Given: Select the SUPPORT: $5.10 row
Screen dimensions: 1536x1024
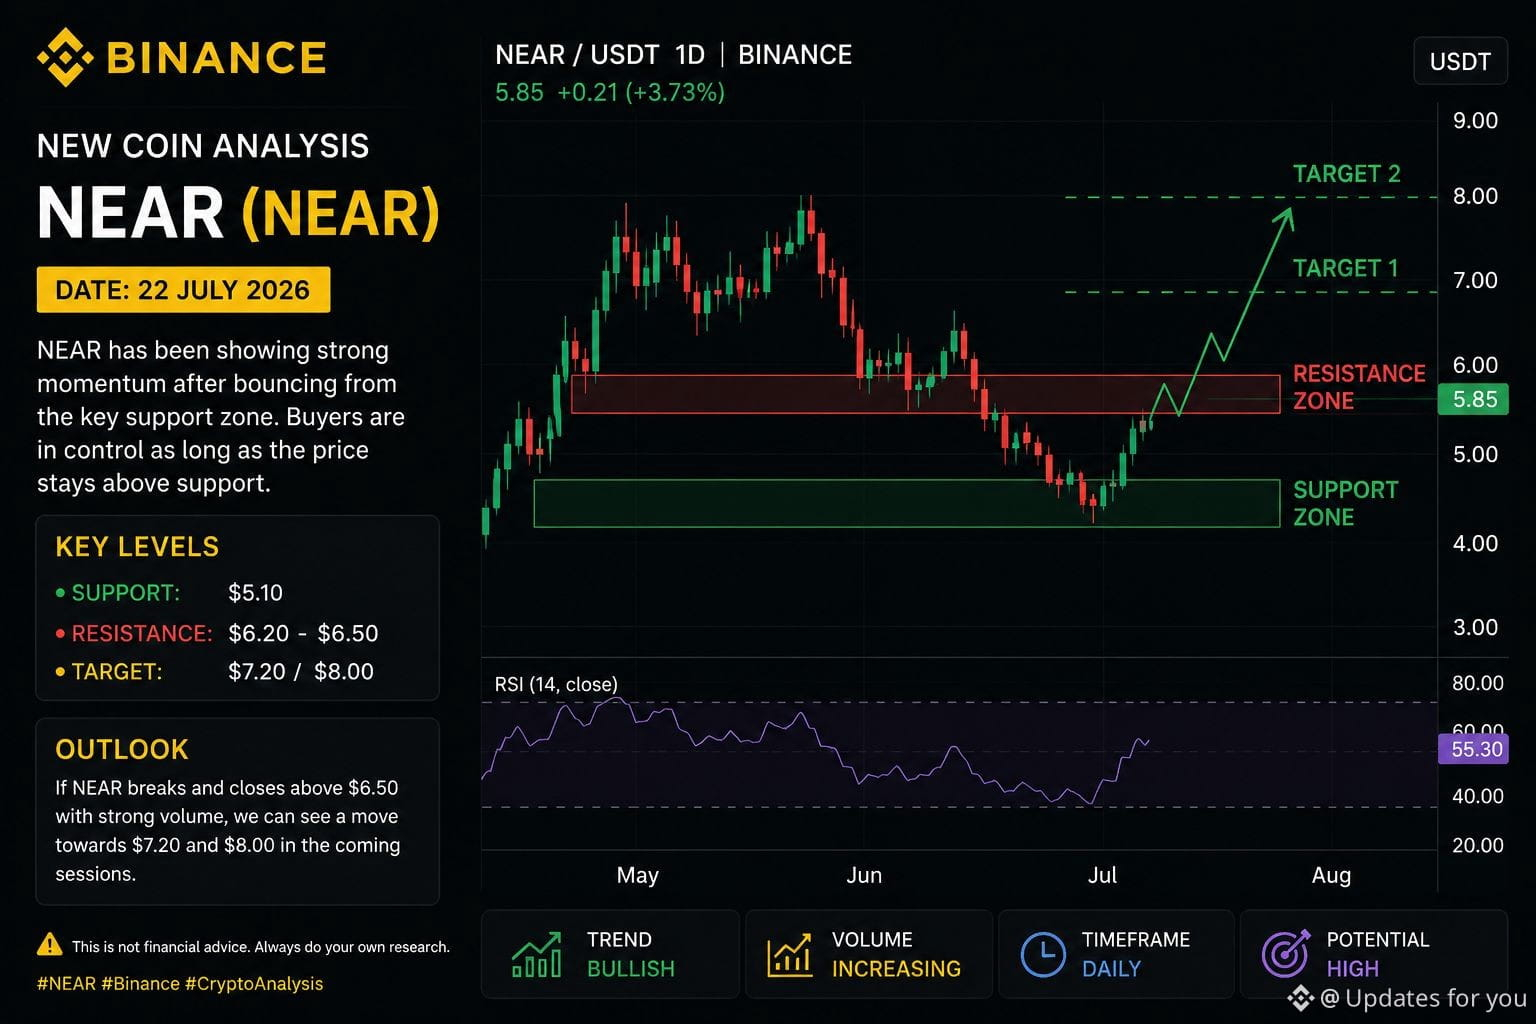Looking at the screenshot, I should tap(169, 592).
